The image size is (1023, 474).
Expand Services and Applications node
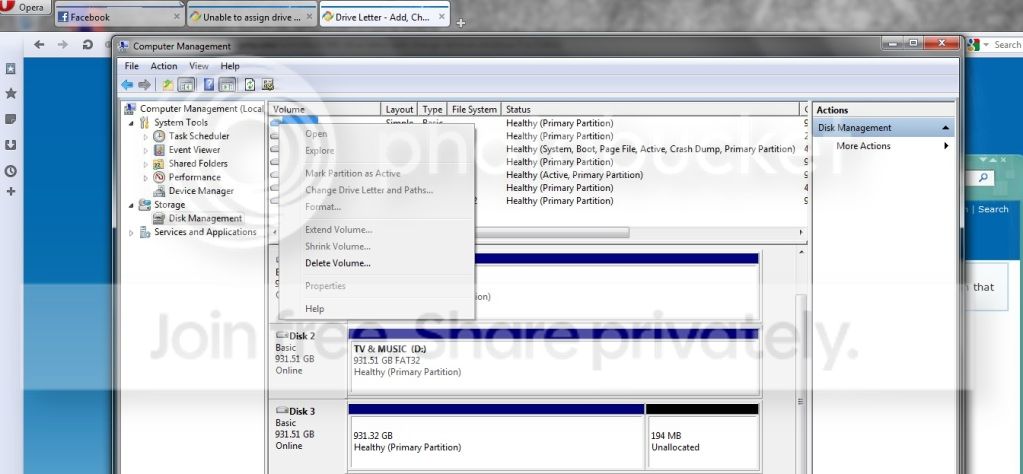coord(131,232)
